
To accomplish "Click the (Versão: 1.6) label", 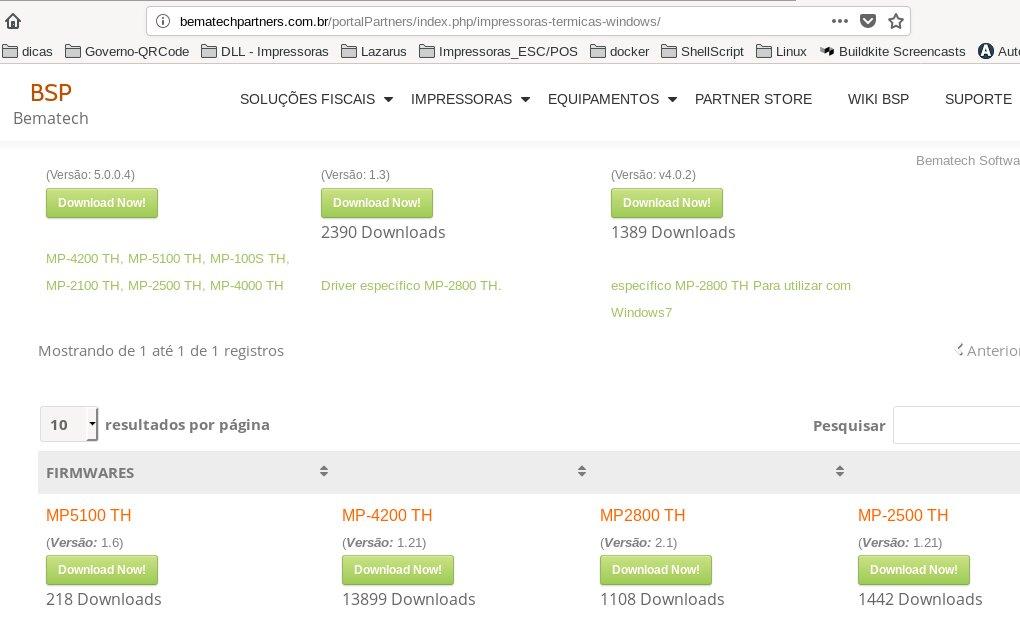I will (85, 543).
